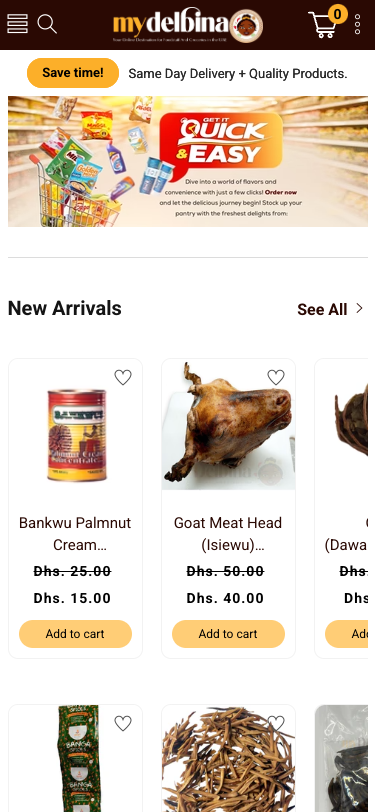
Task: Open Bankwu Palmnut Cream product image
Action: pos(77,436)
